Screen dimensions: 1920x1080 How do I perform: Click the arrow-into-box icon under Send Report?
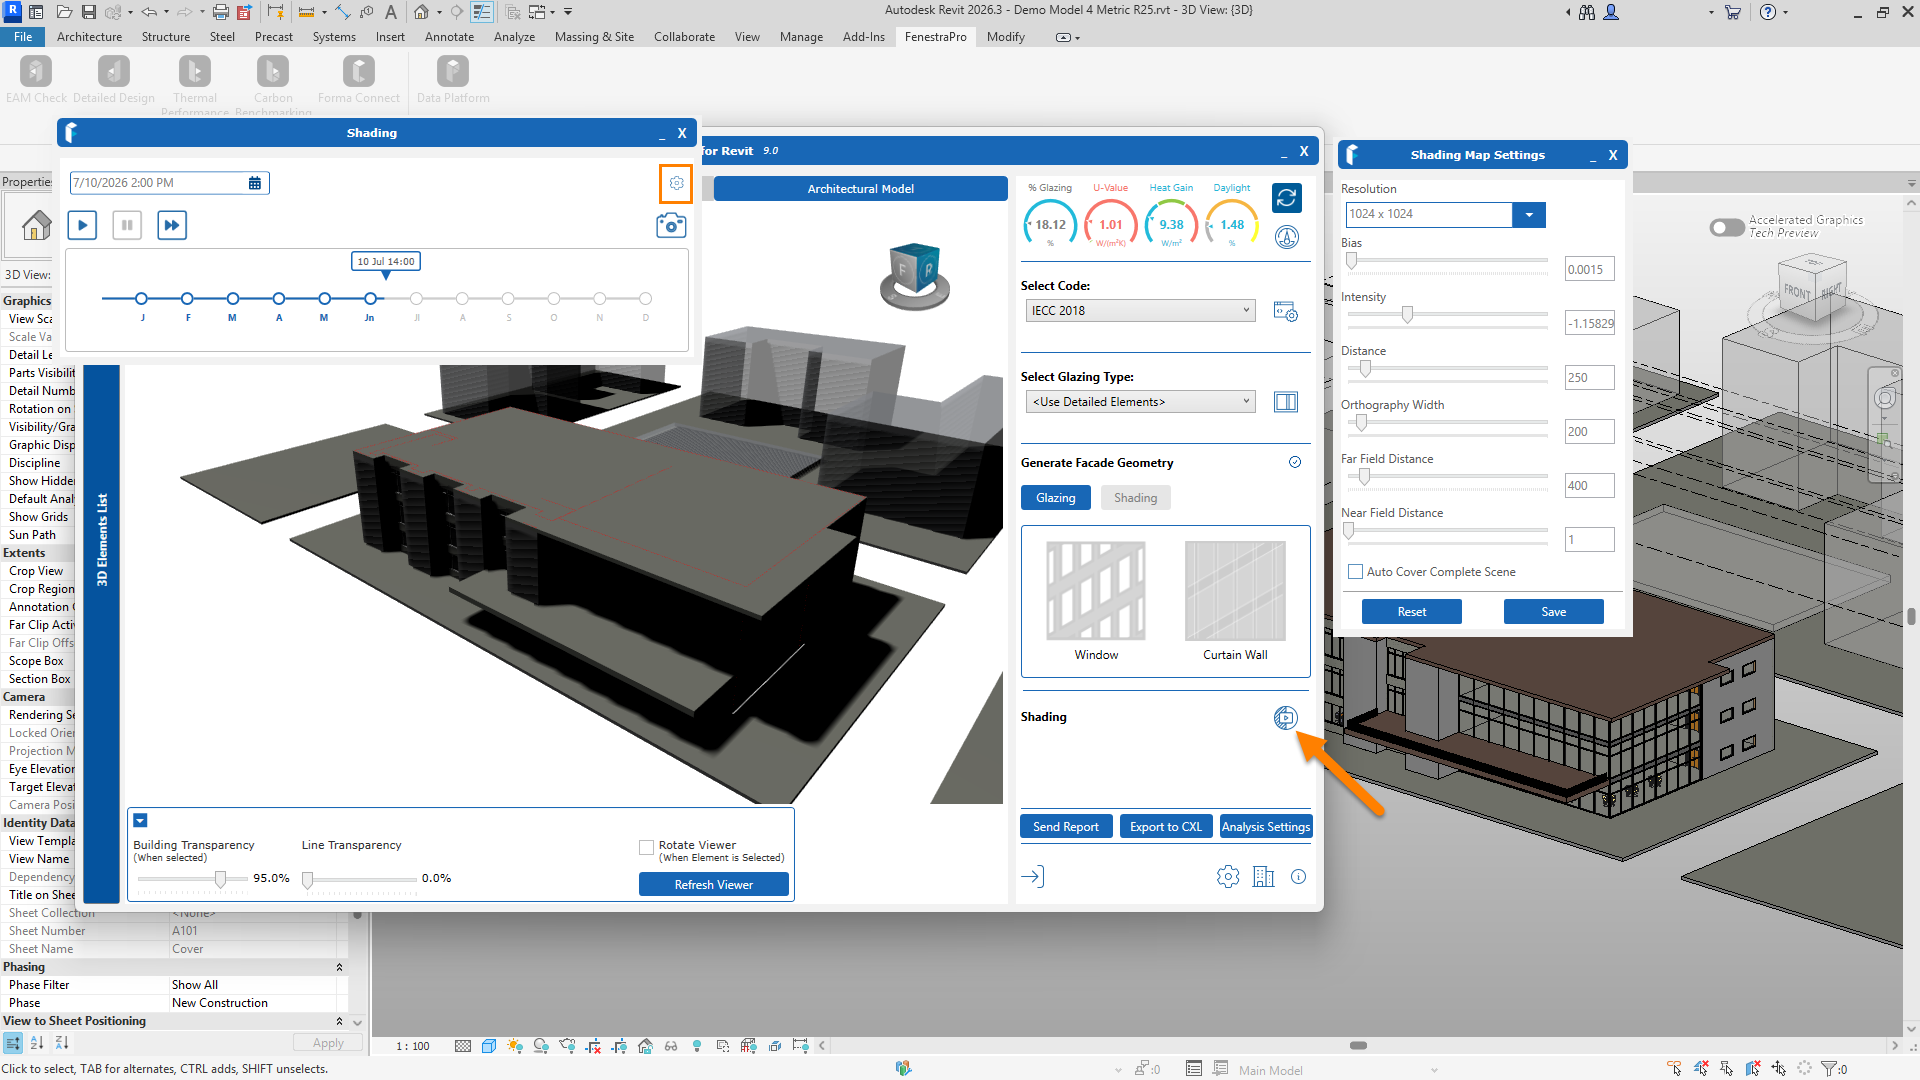[x=1033, y=877]
